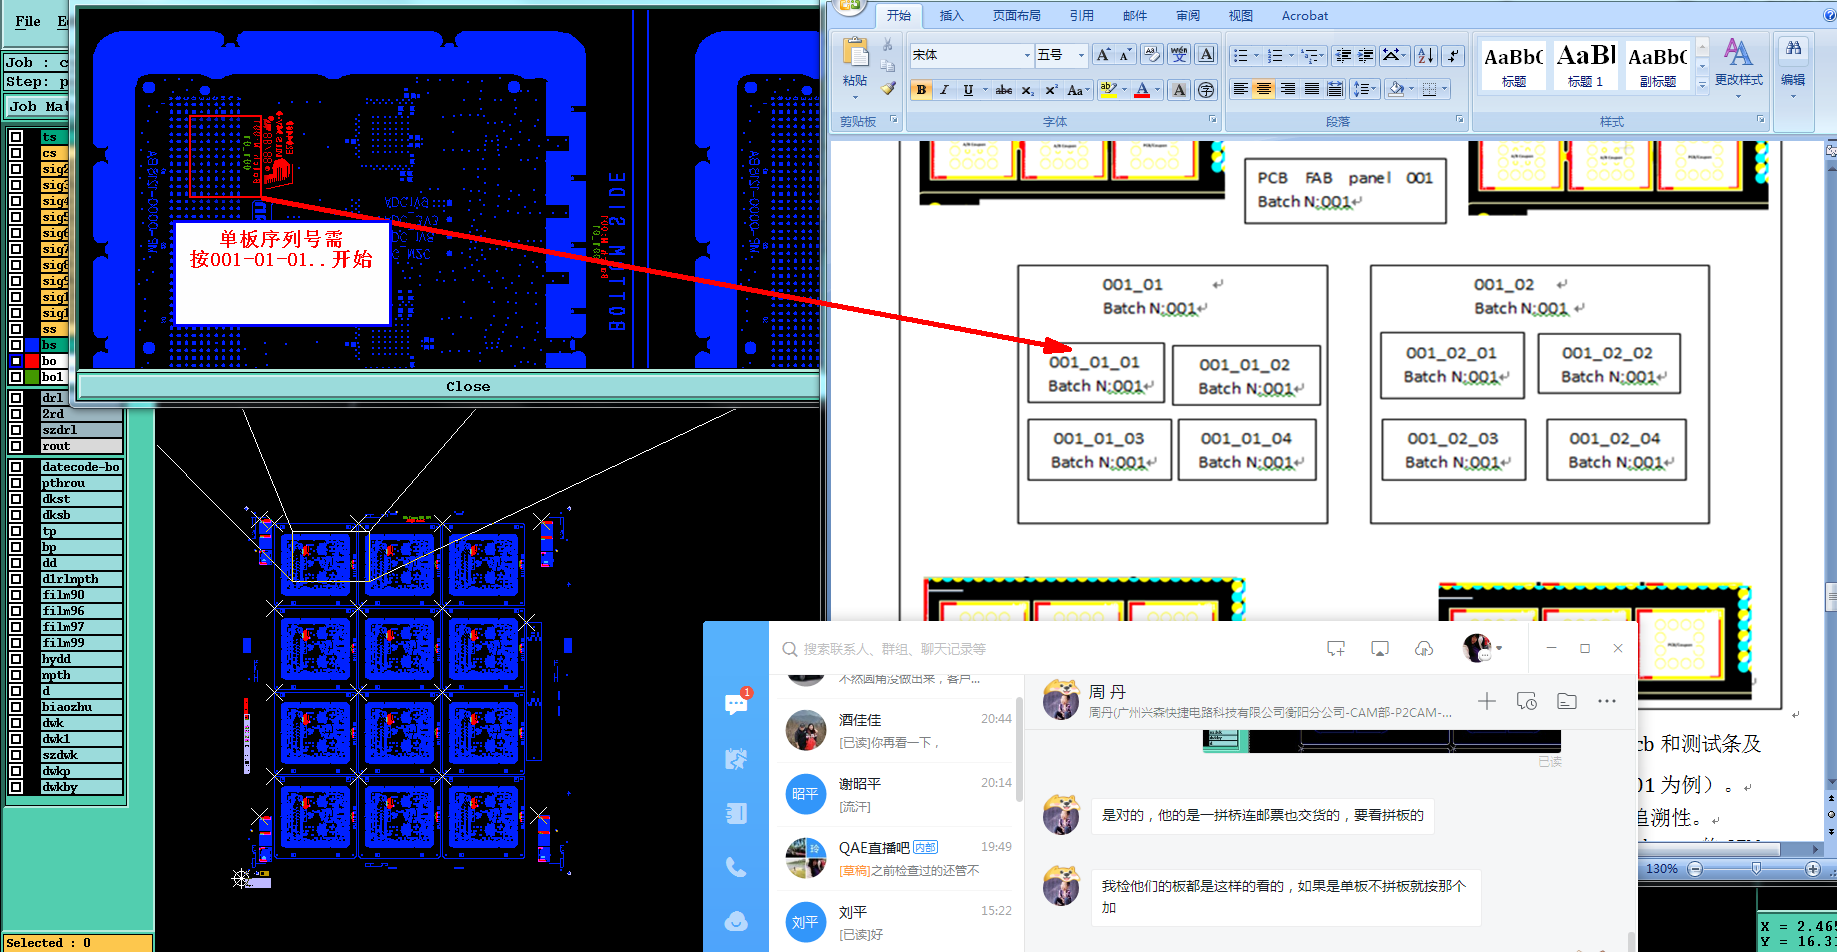
Task: Open phone calls icon in chat sidebar
Action: coord(736,867)
